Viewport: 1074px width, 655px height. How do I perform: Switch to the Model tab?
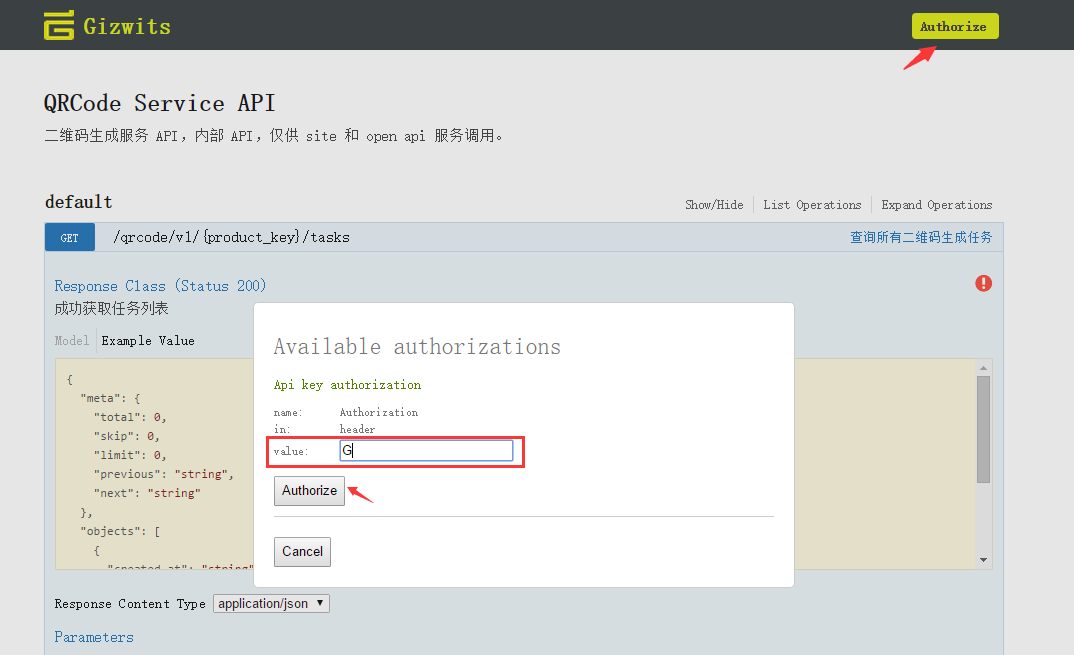[x=71, y=341]
